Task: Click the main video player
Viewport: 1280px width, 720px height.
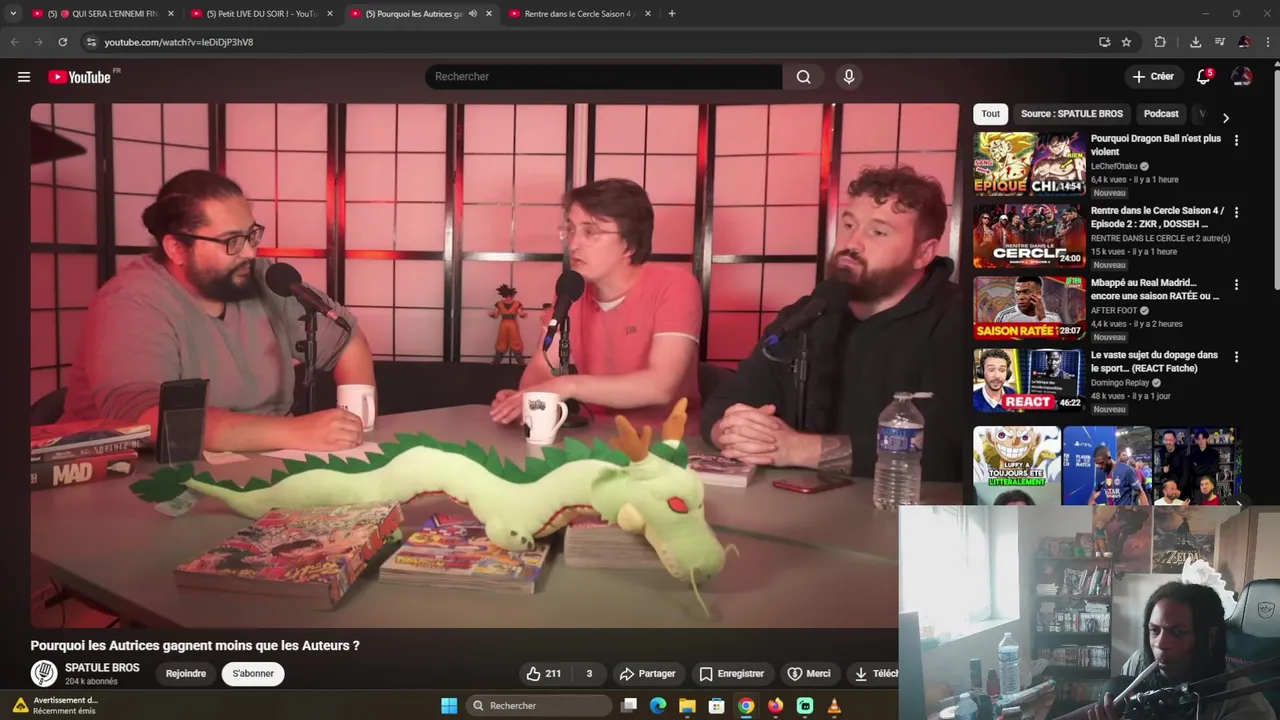Action: click(x=494, y=365)
